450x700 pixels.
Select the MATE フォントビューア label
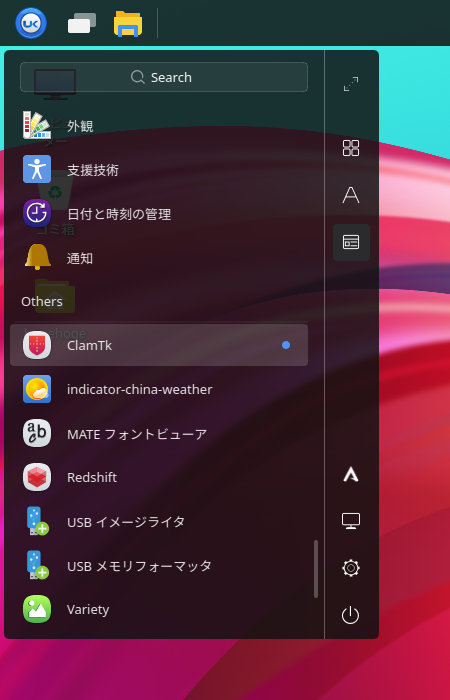(137, 434)
